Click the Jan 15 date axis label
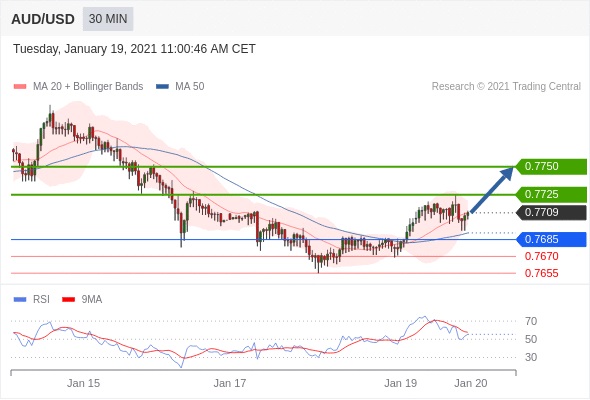 [x=84, y=383]
